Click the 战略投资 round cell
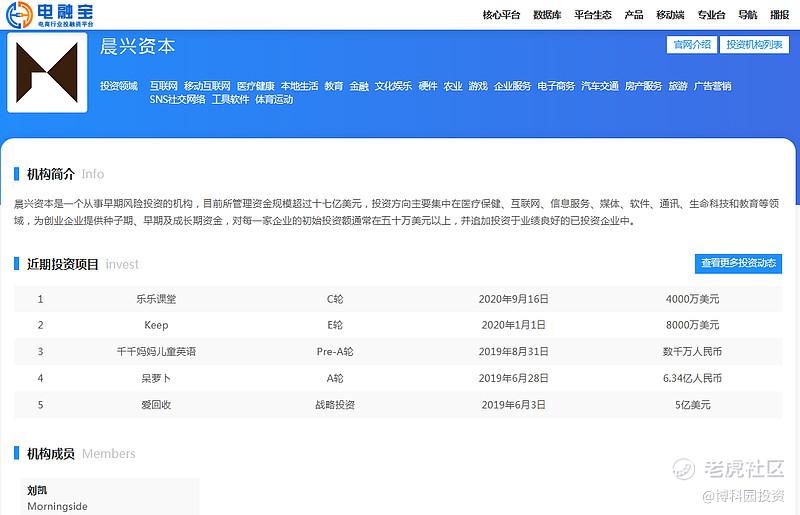This screenshot has width=800, height=515. tap(335, 405)
